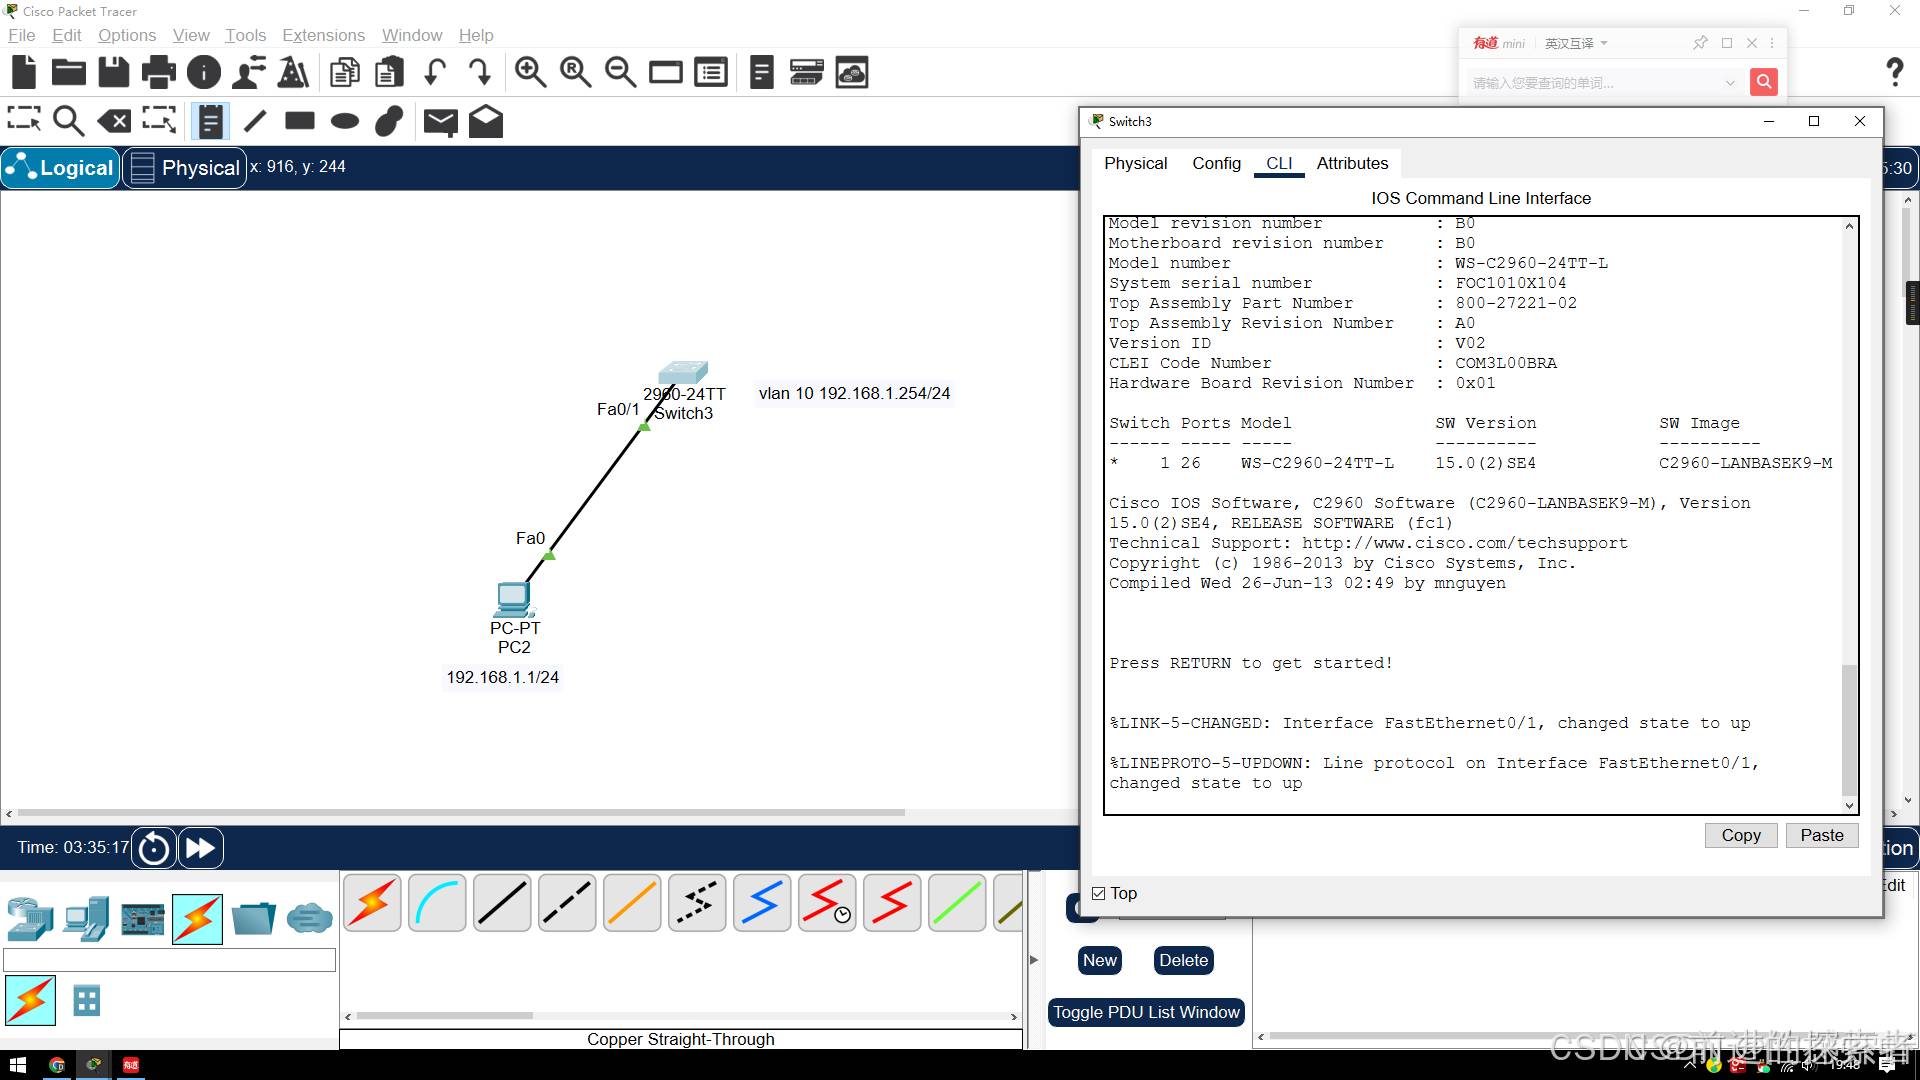Viewport: 1920px width, 1080px height.
Task: Open Options menu
Action: coord(127,35)
